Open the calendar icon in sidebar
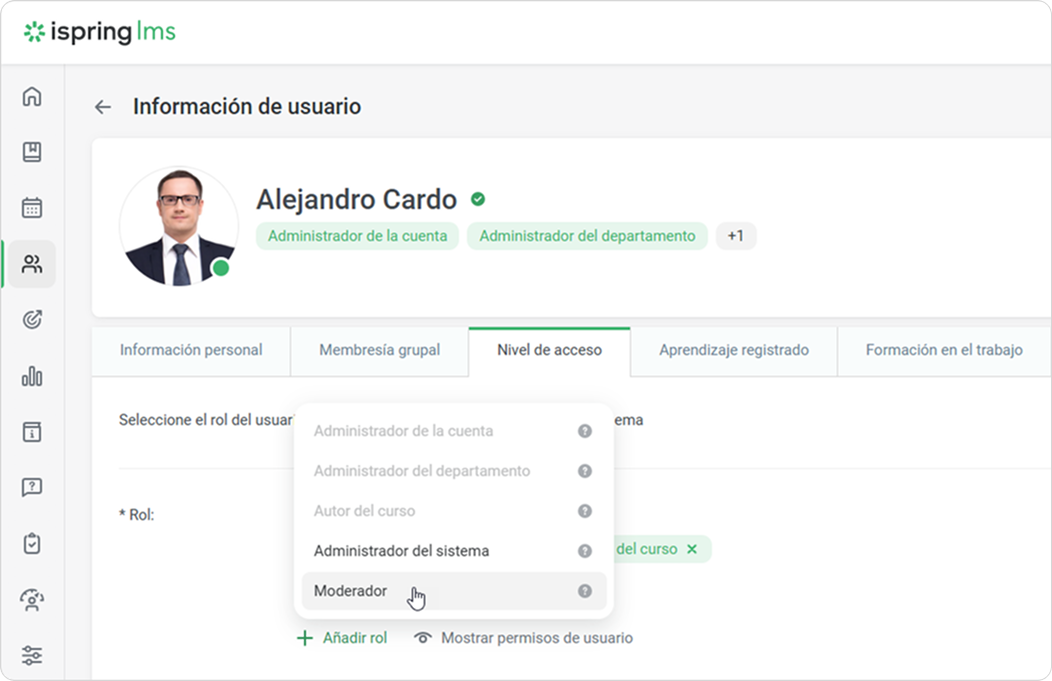The height and width of the screenshot is (681, 1052). tap(32, 208)
